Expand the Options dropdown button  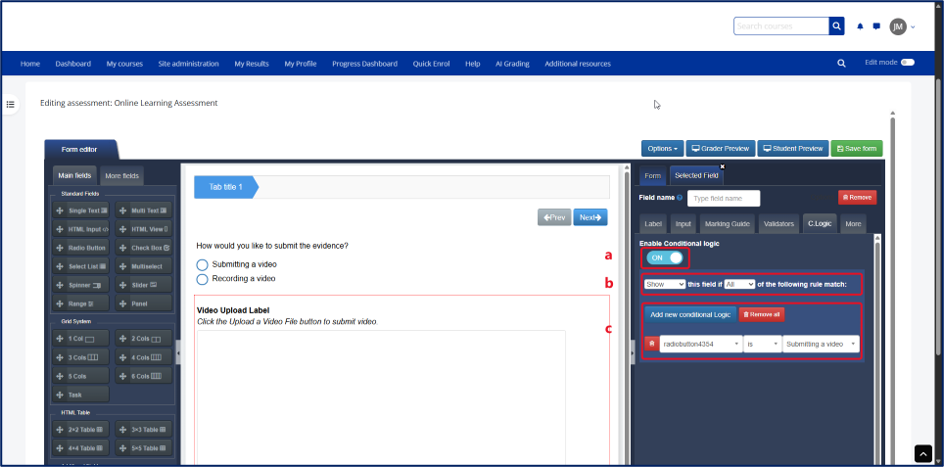(662, 149)
